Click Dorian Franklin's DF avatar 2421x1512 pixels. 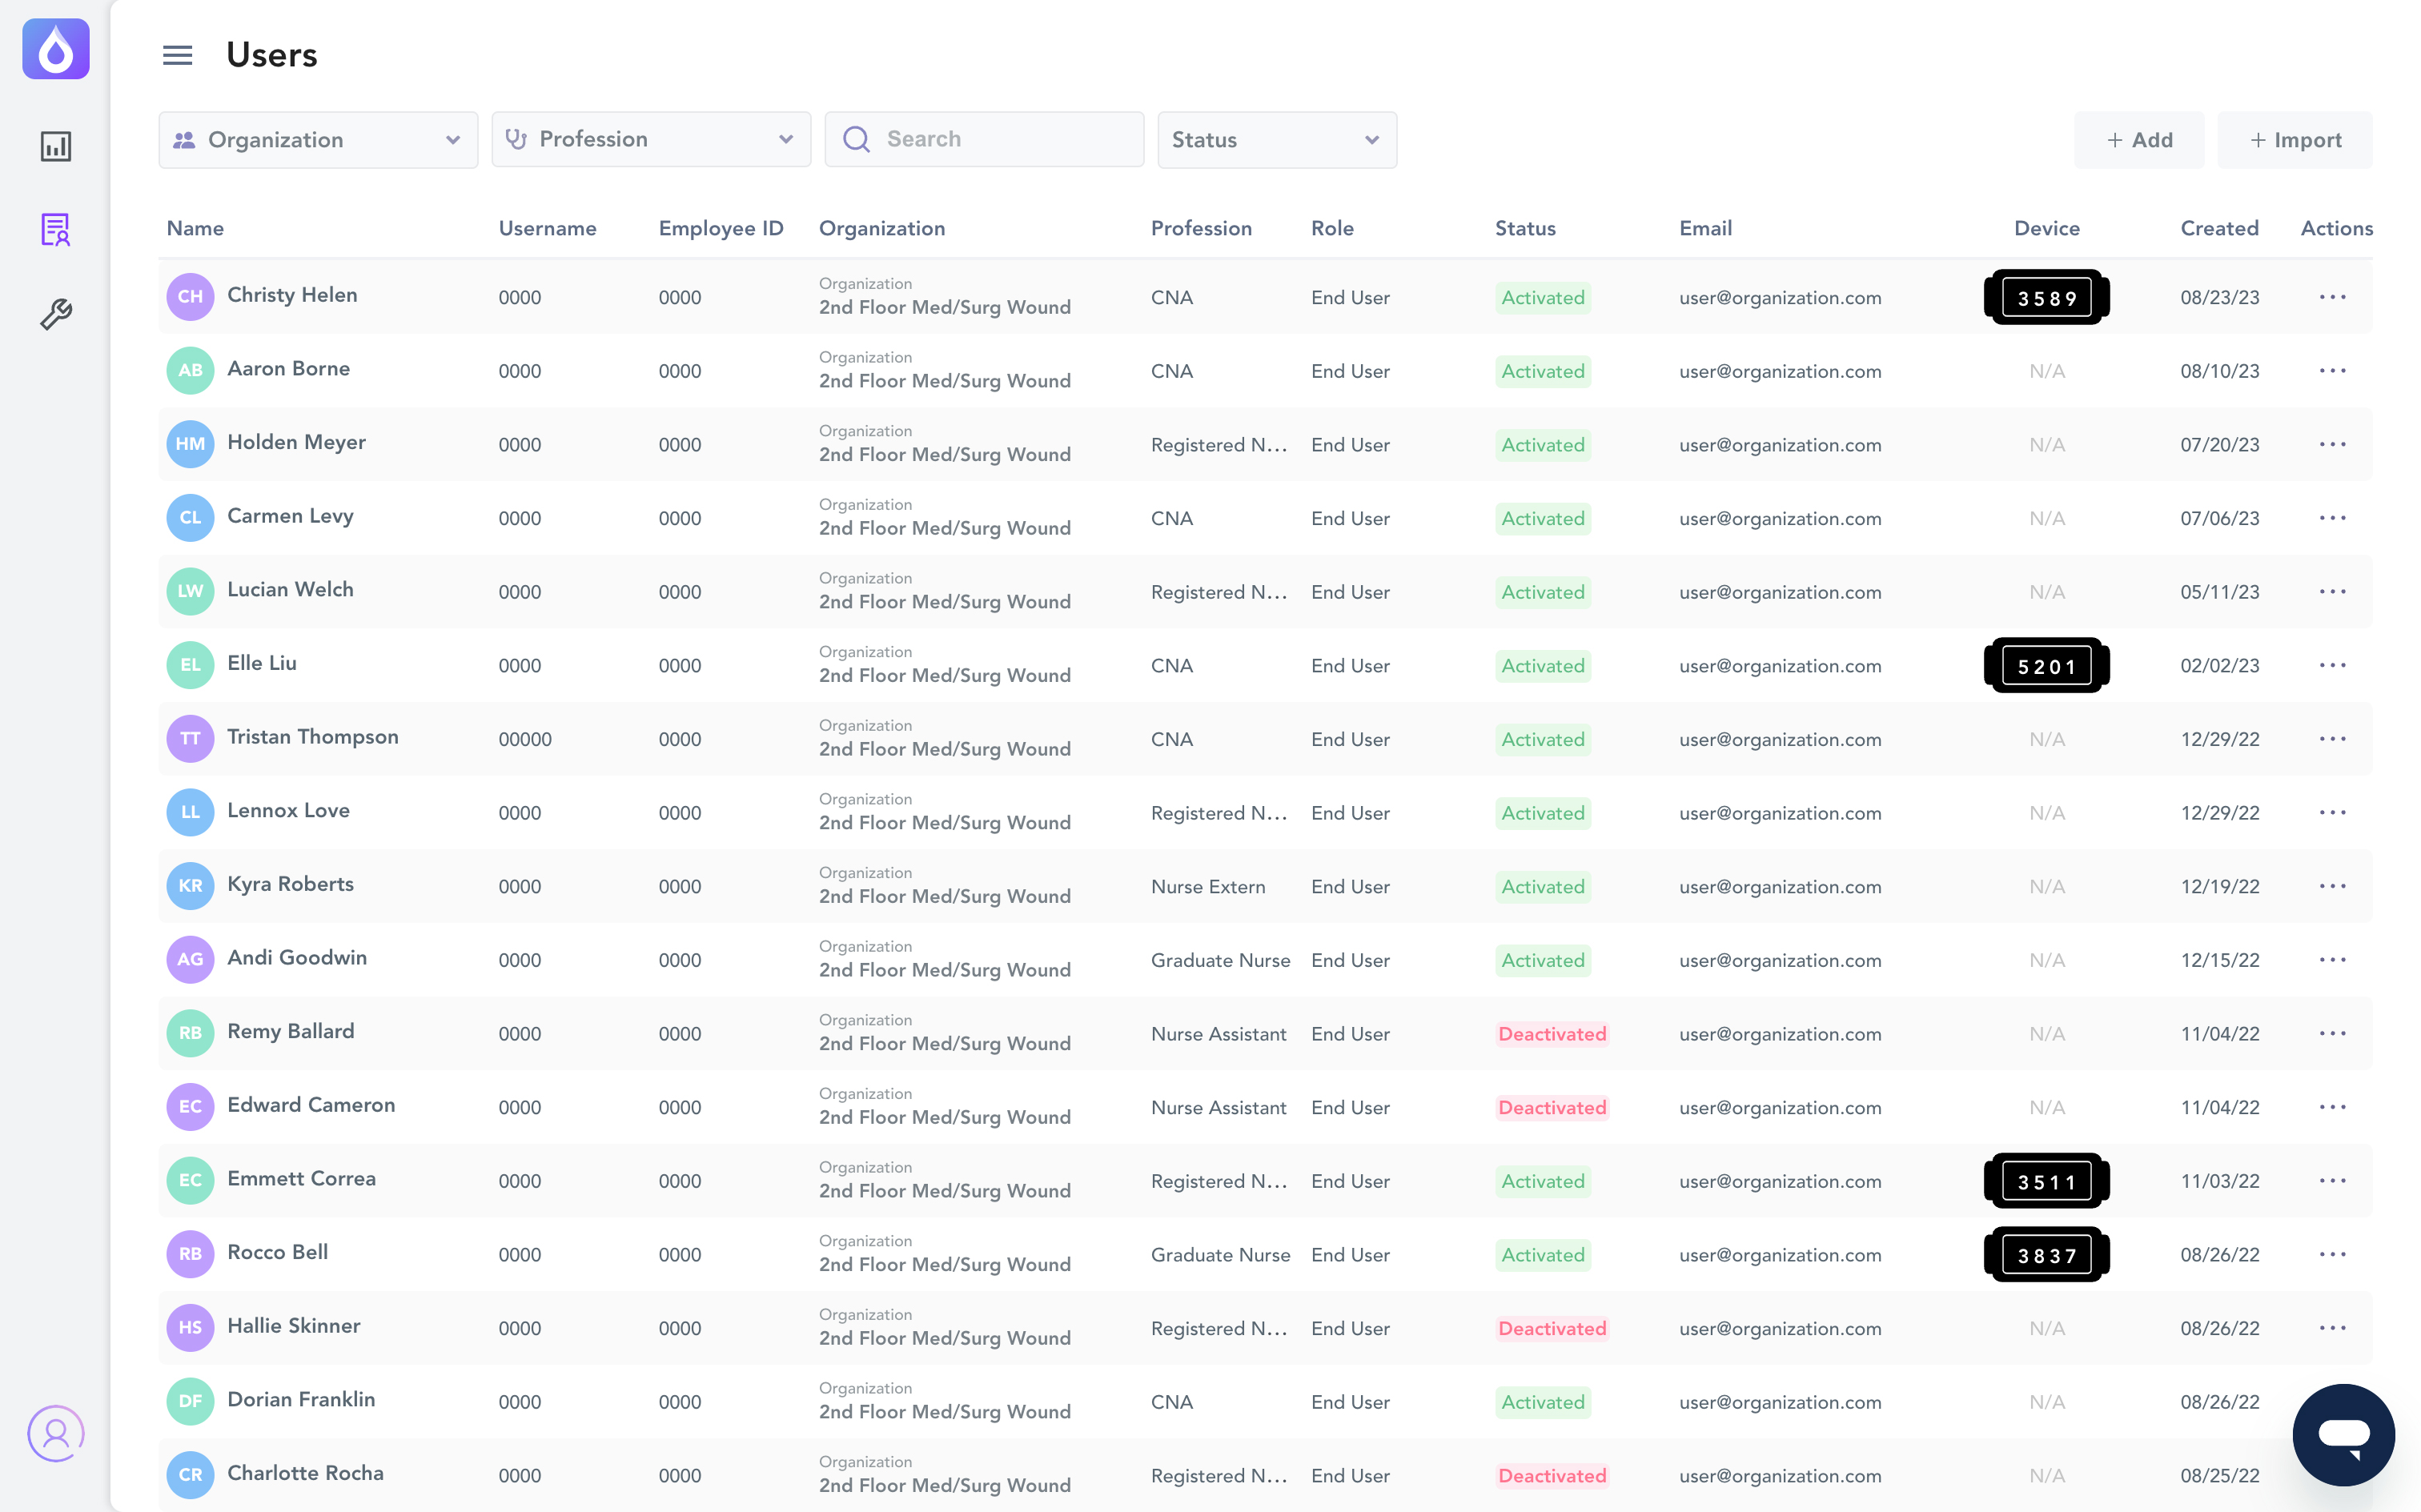click(190, 1402)
